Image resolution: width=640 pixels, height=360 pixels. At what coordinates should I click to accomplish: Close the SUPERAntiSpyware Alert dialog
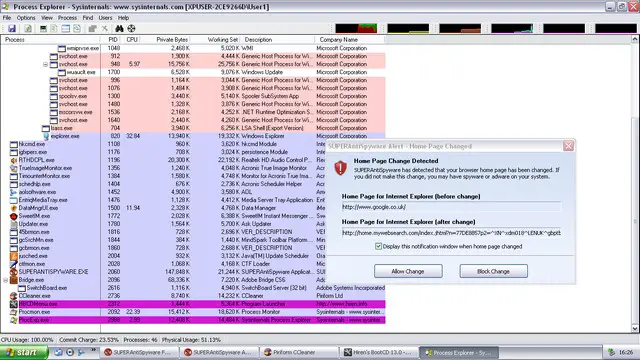[x=568, y=146]
